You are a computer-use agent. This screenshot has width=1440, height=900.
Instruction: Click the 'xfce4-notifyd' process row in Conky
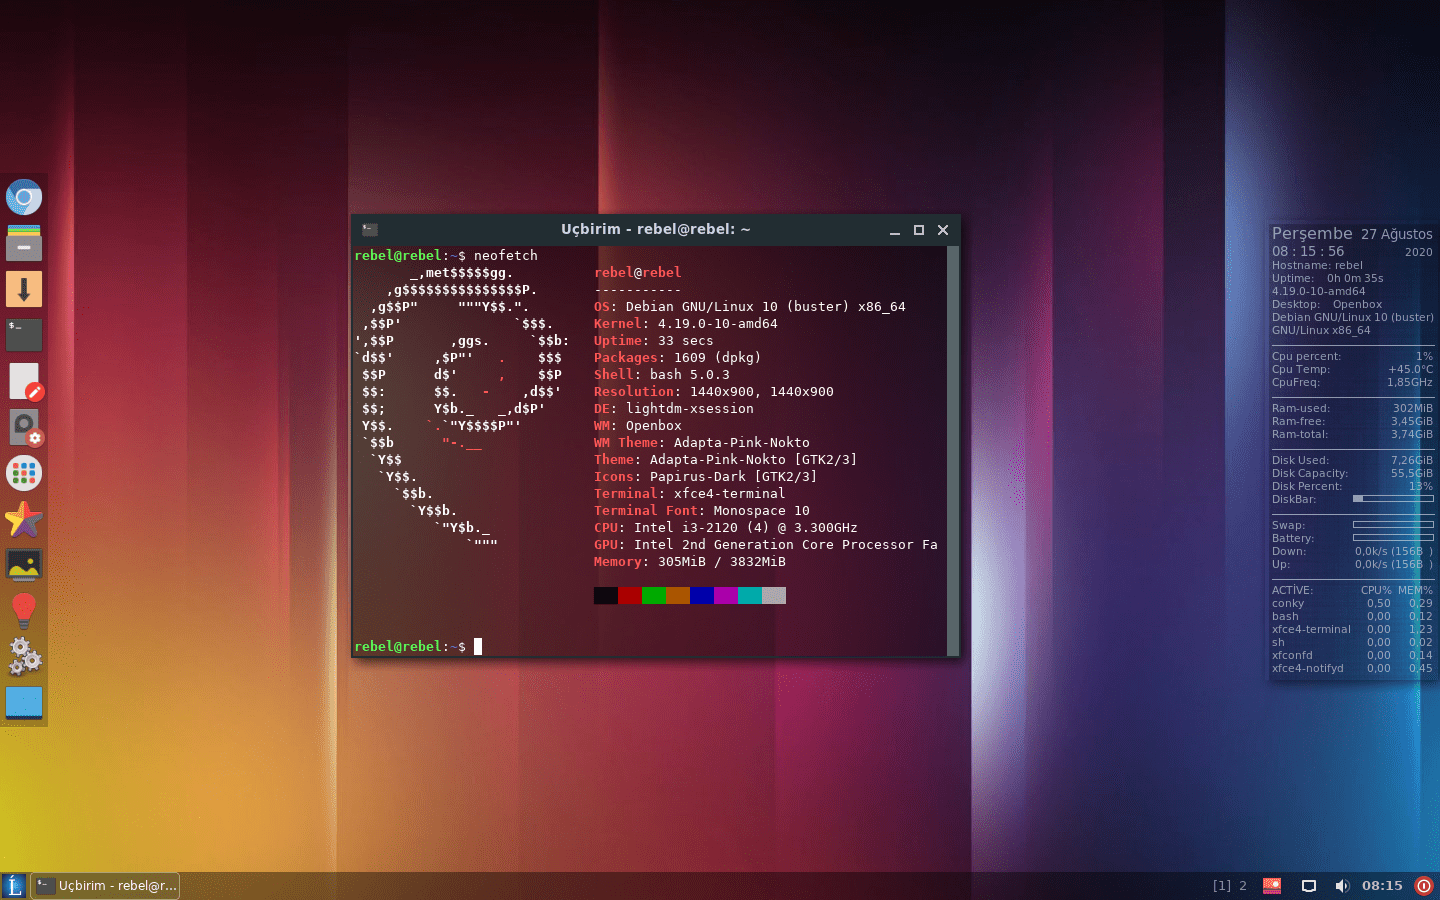point(1352,669)
